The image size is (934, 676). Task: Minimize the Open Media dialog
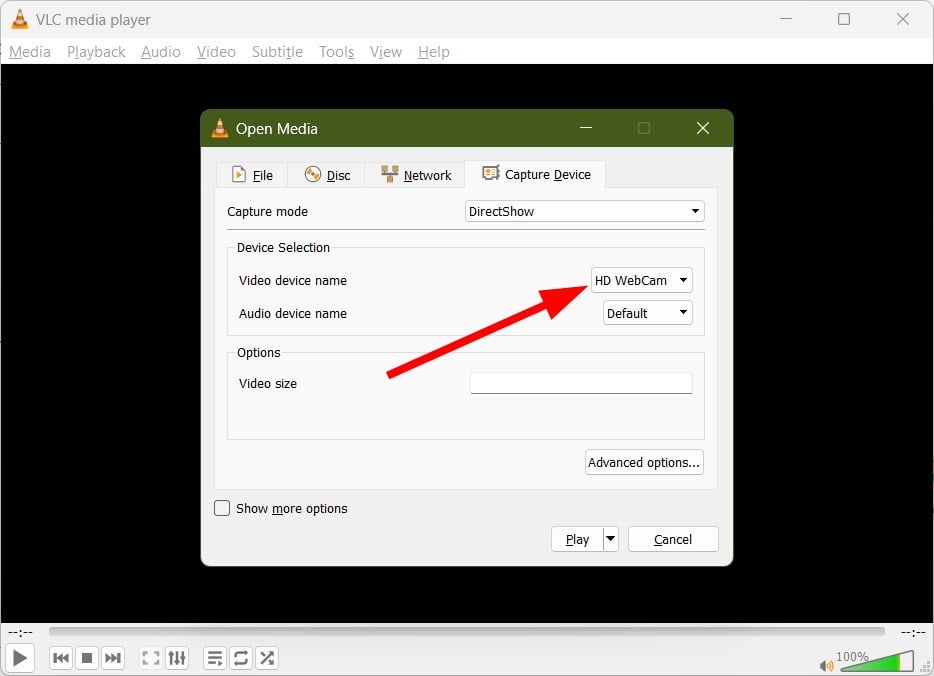[x=586, y=128]
